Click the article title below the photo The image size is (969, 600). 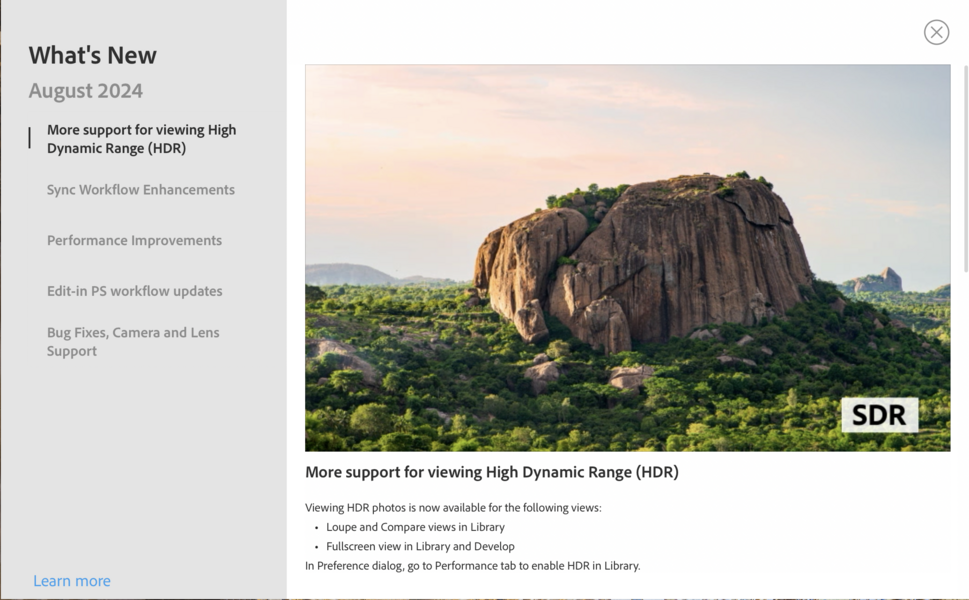click(491, 473)
